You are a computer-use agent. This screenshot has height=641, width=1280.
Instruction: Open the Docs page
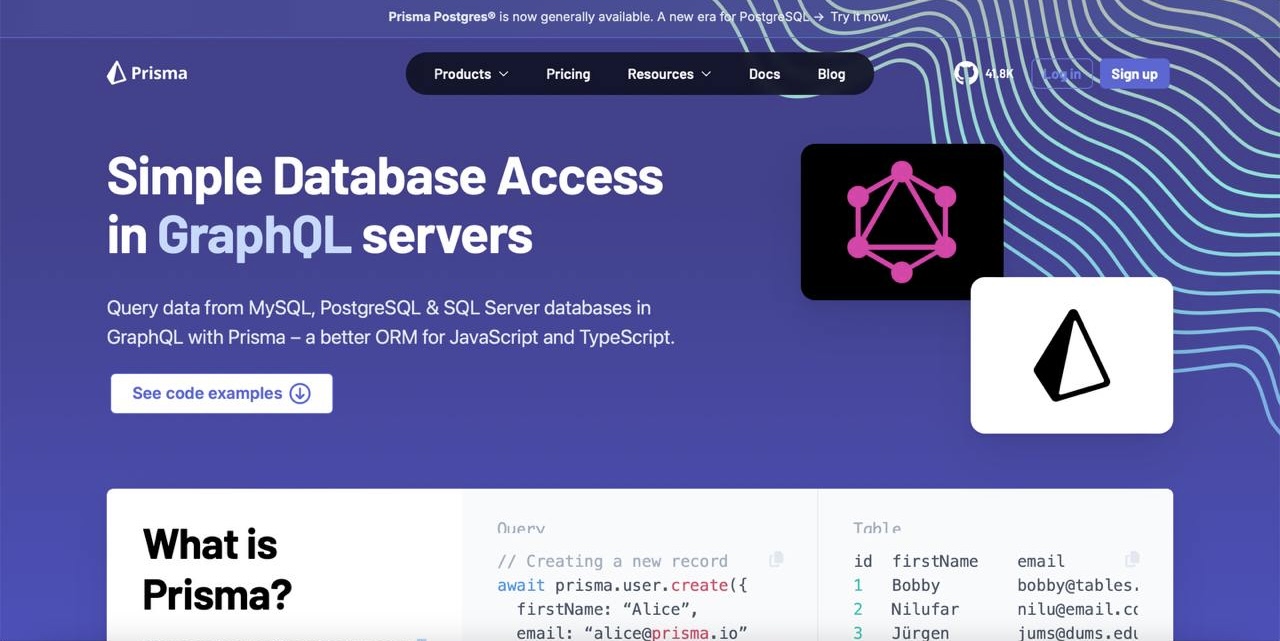point(764,74)
